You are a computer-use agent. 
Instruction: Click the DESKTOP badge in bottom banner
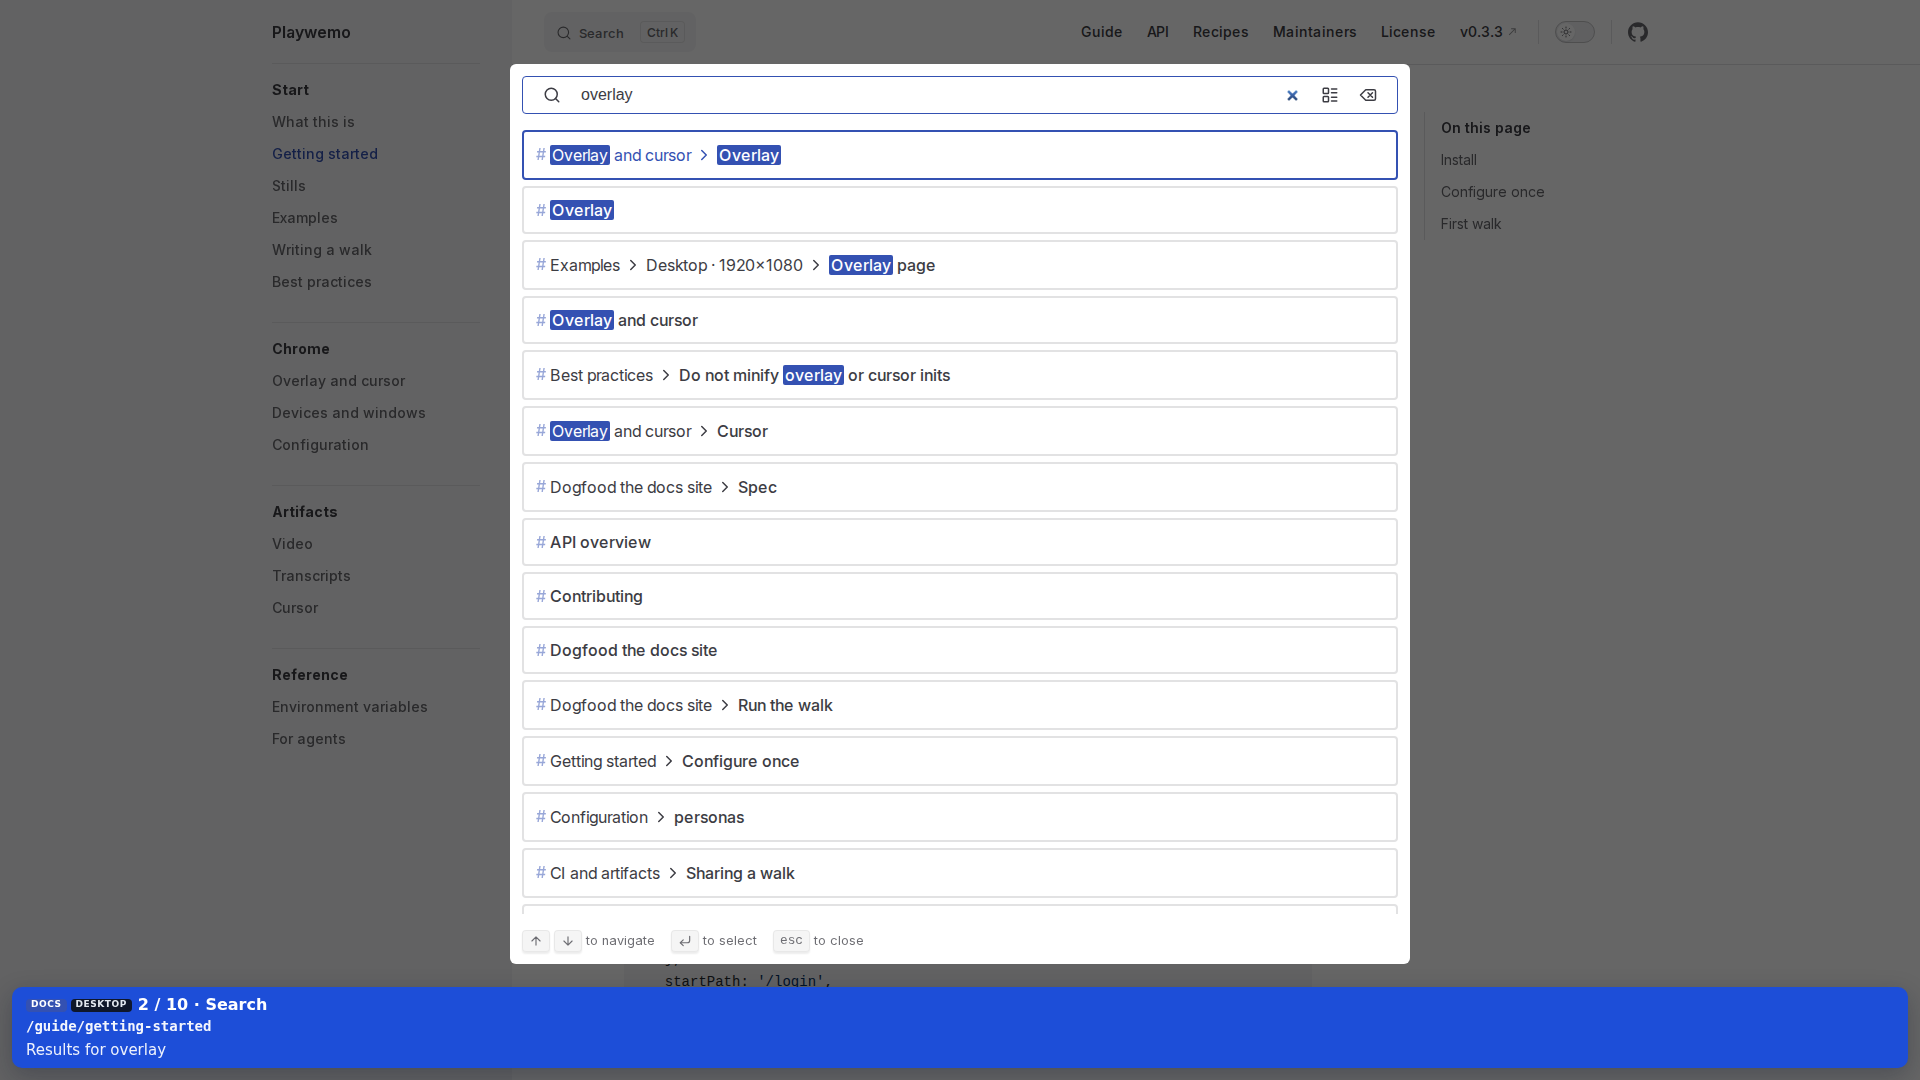[x=101, y=1004]
